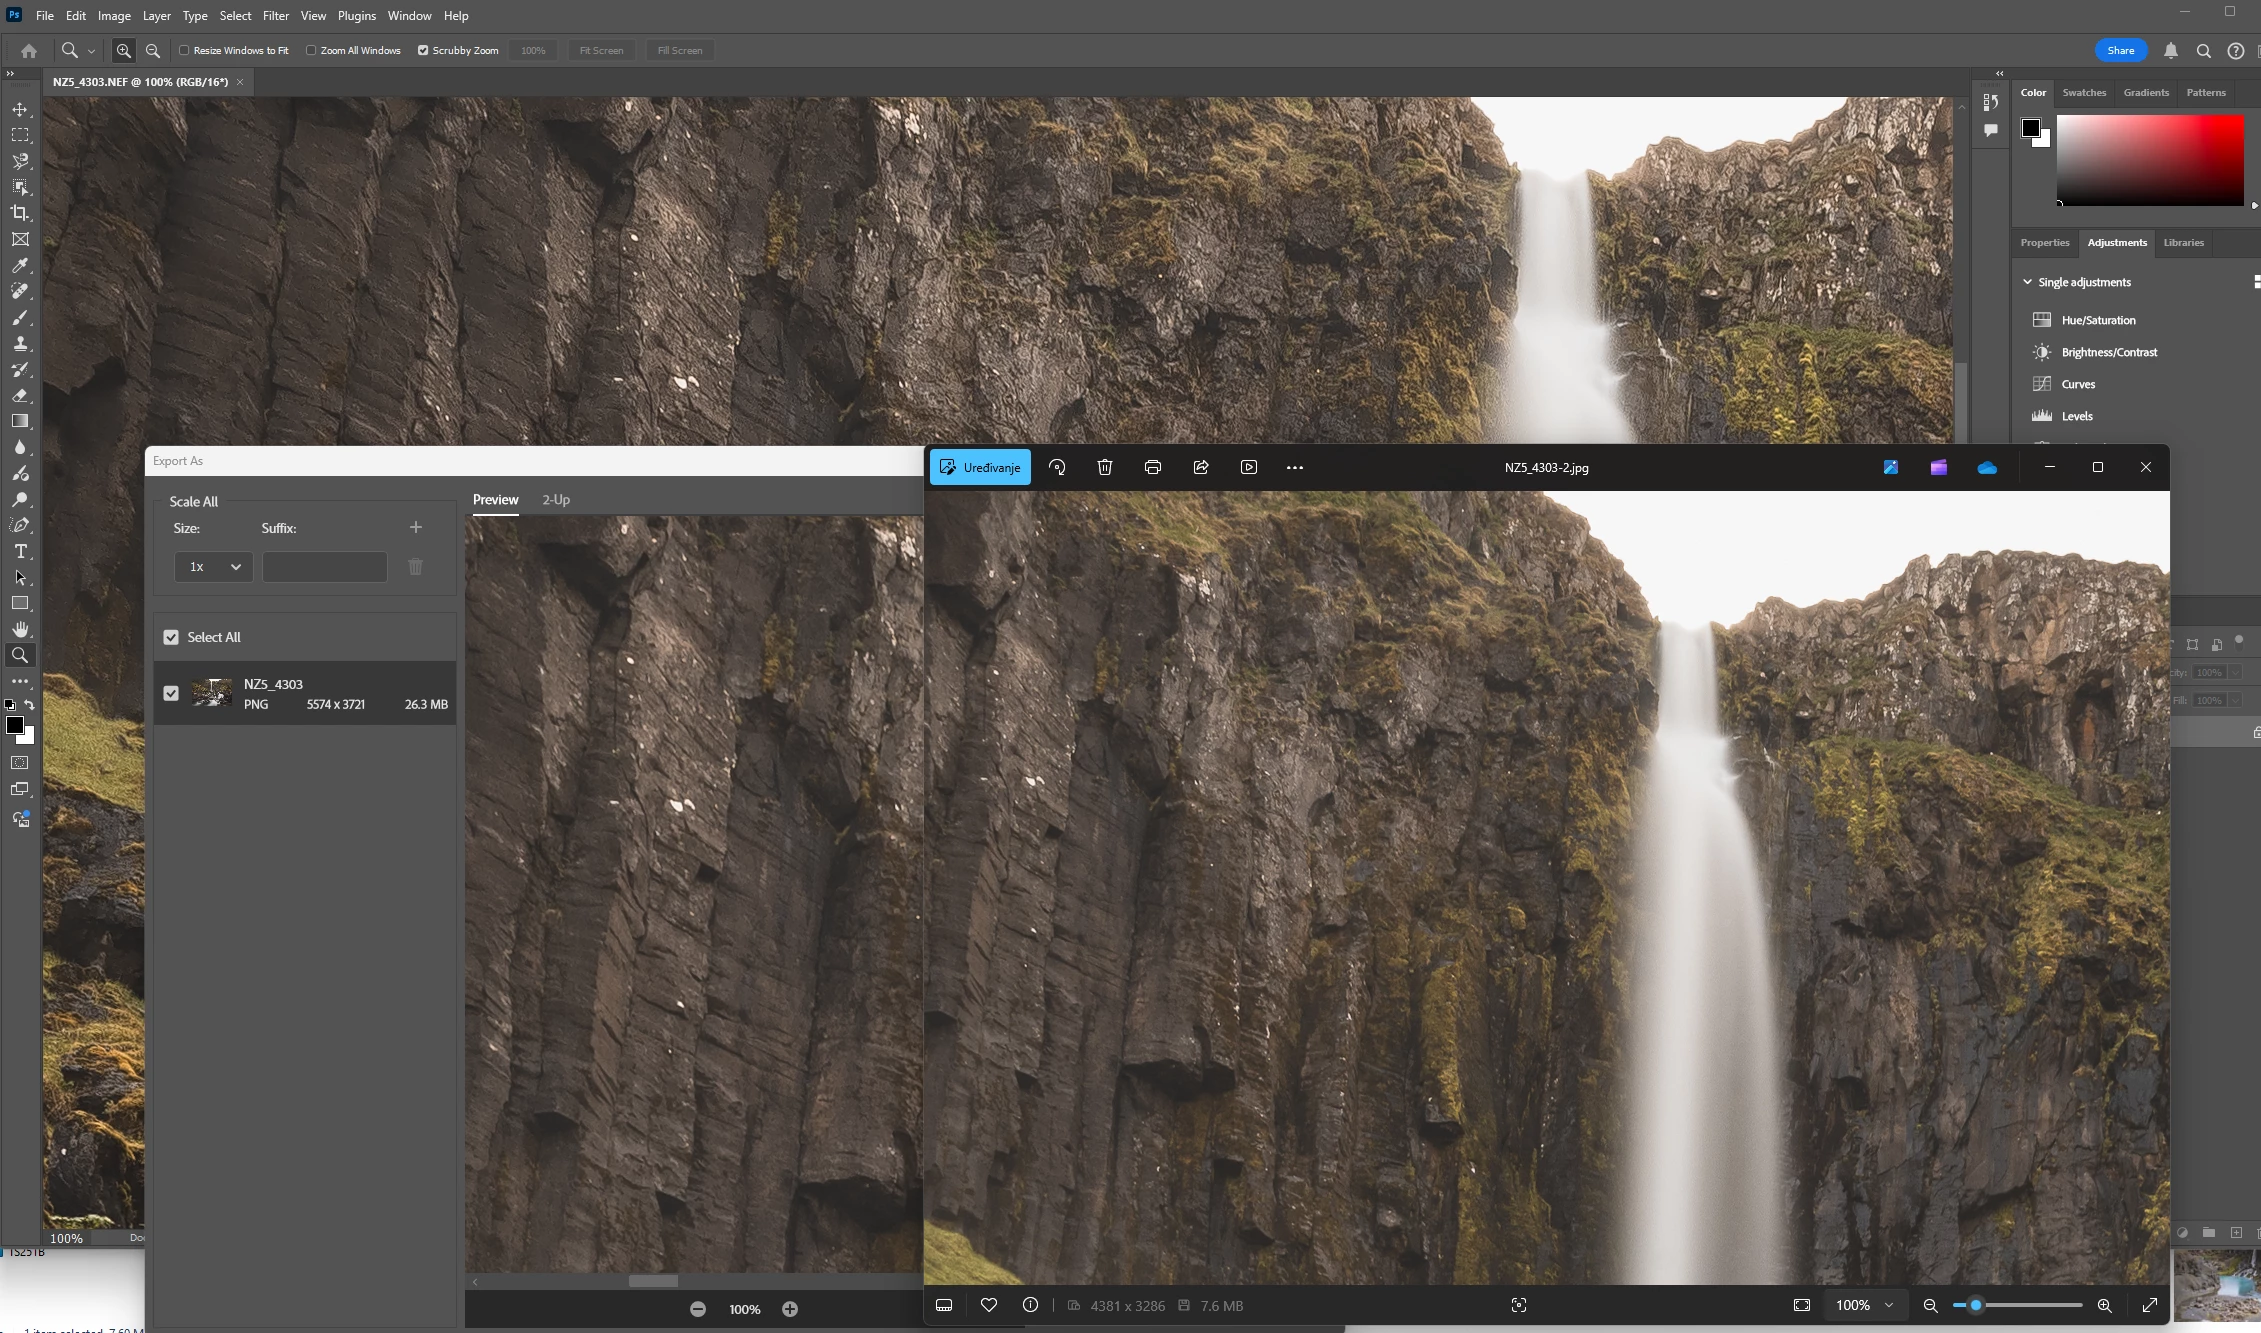Collapse the Single adjustments section
This screenshot has height=1333, width=2261.
click(2028, 282)
